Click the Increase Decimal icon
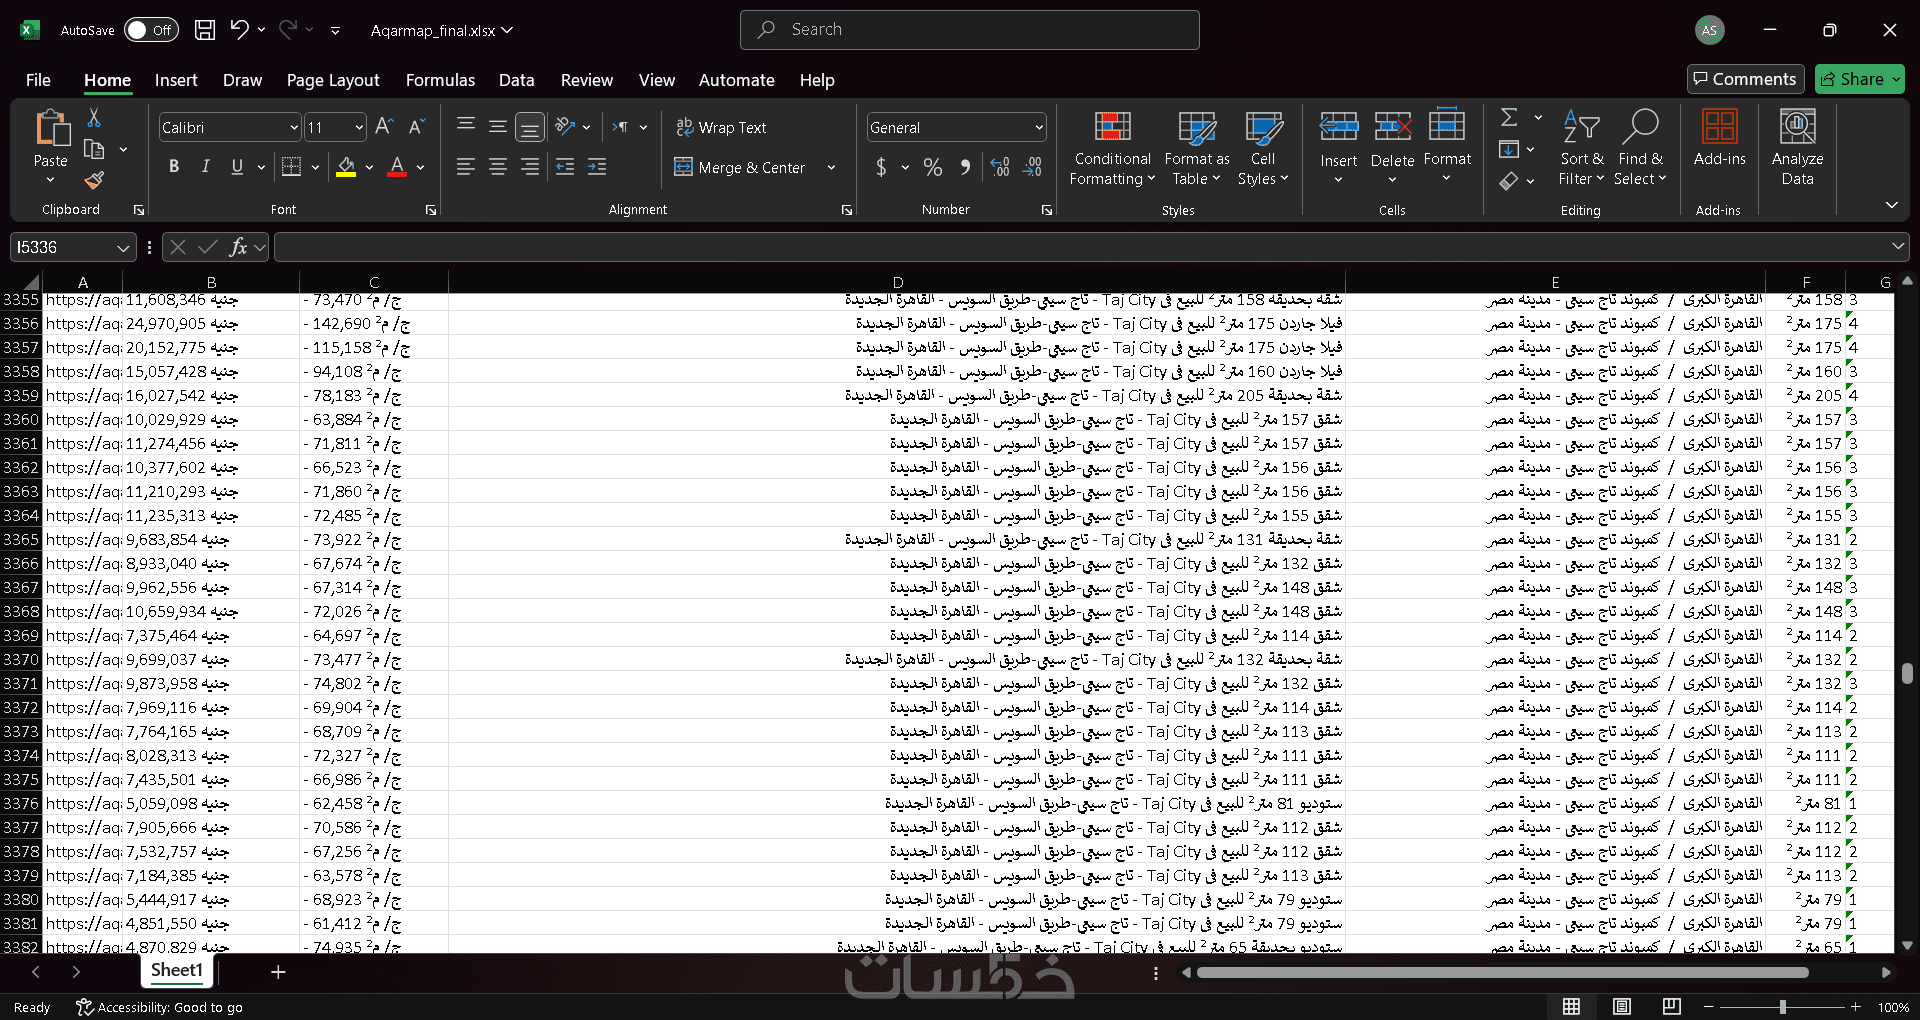1920x1020 pixels. pyautogui.click(x=1000, y=167)
